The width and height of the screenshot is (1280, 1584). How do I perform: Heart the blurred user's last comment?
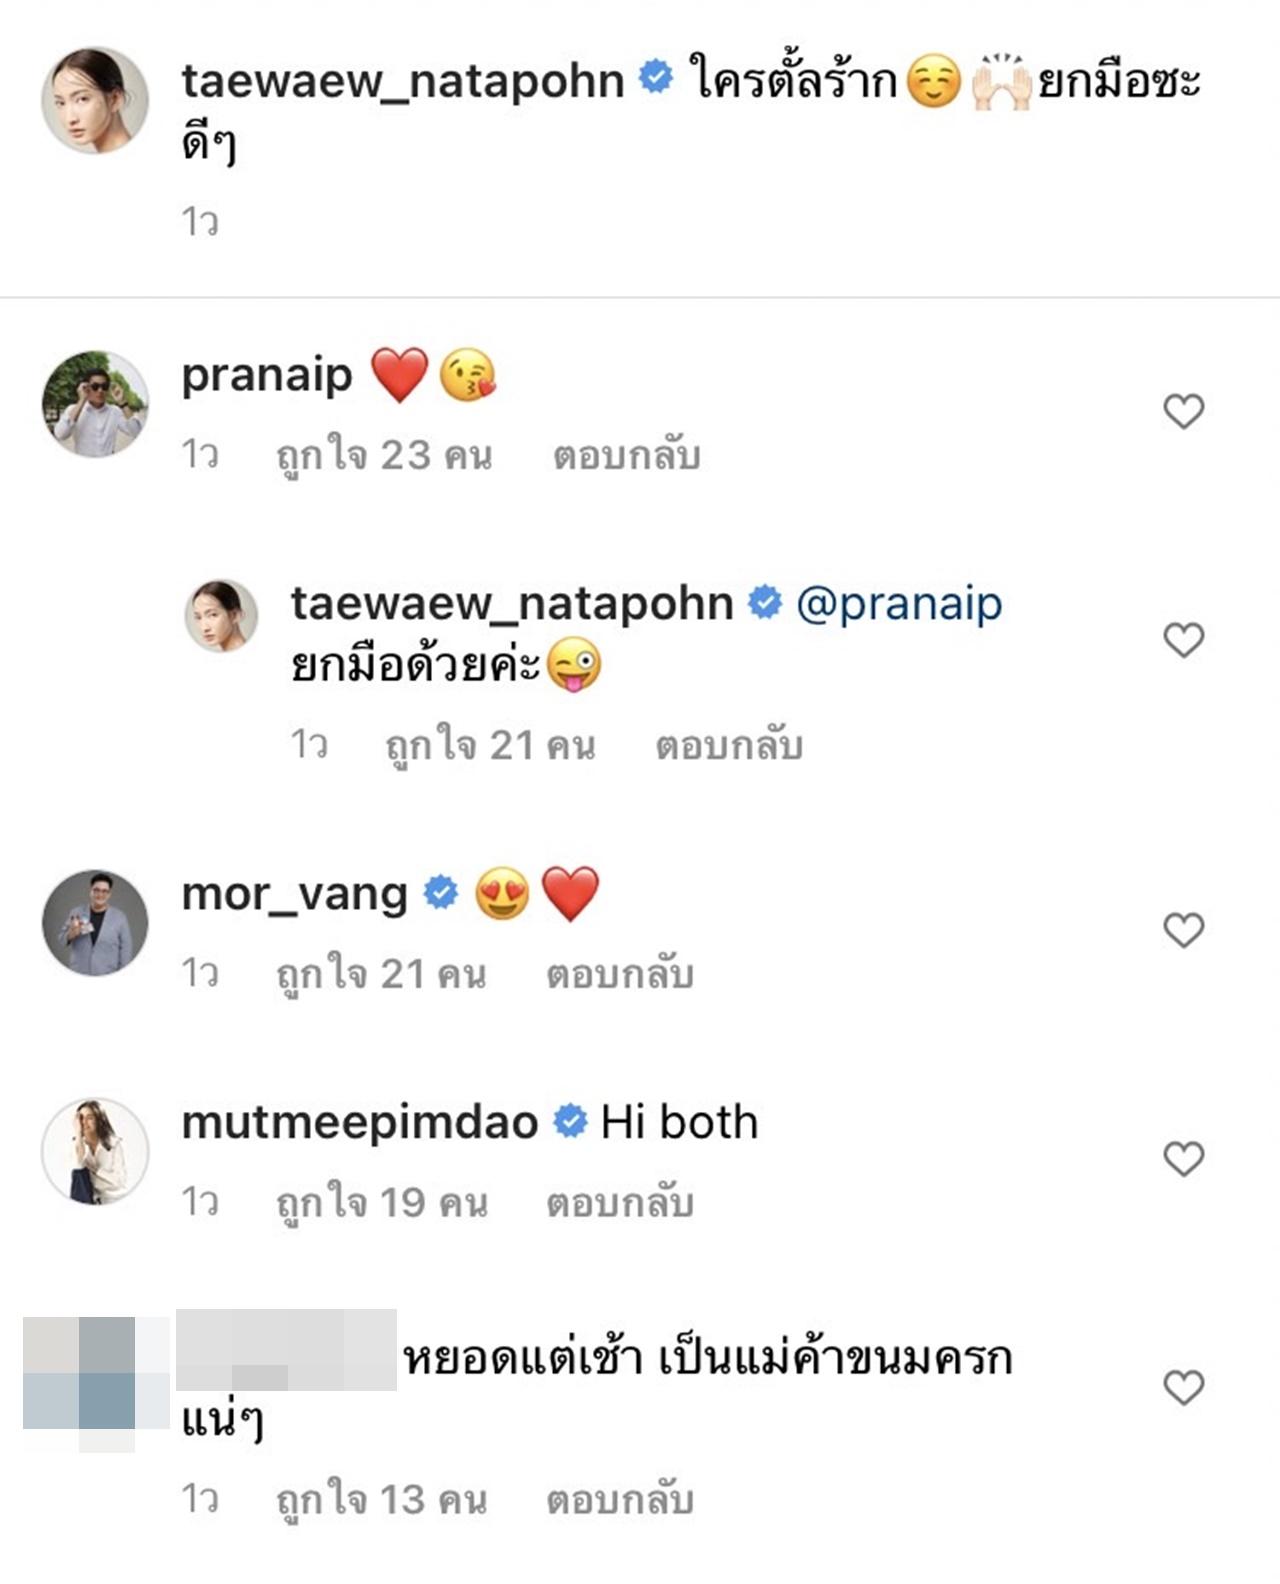tap(1183, 1388)
